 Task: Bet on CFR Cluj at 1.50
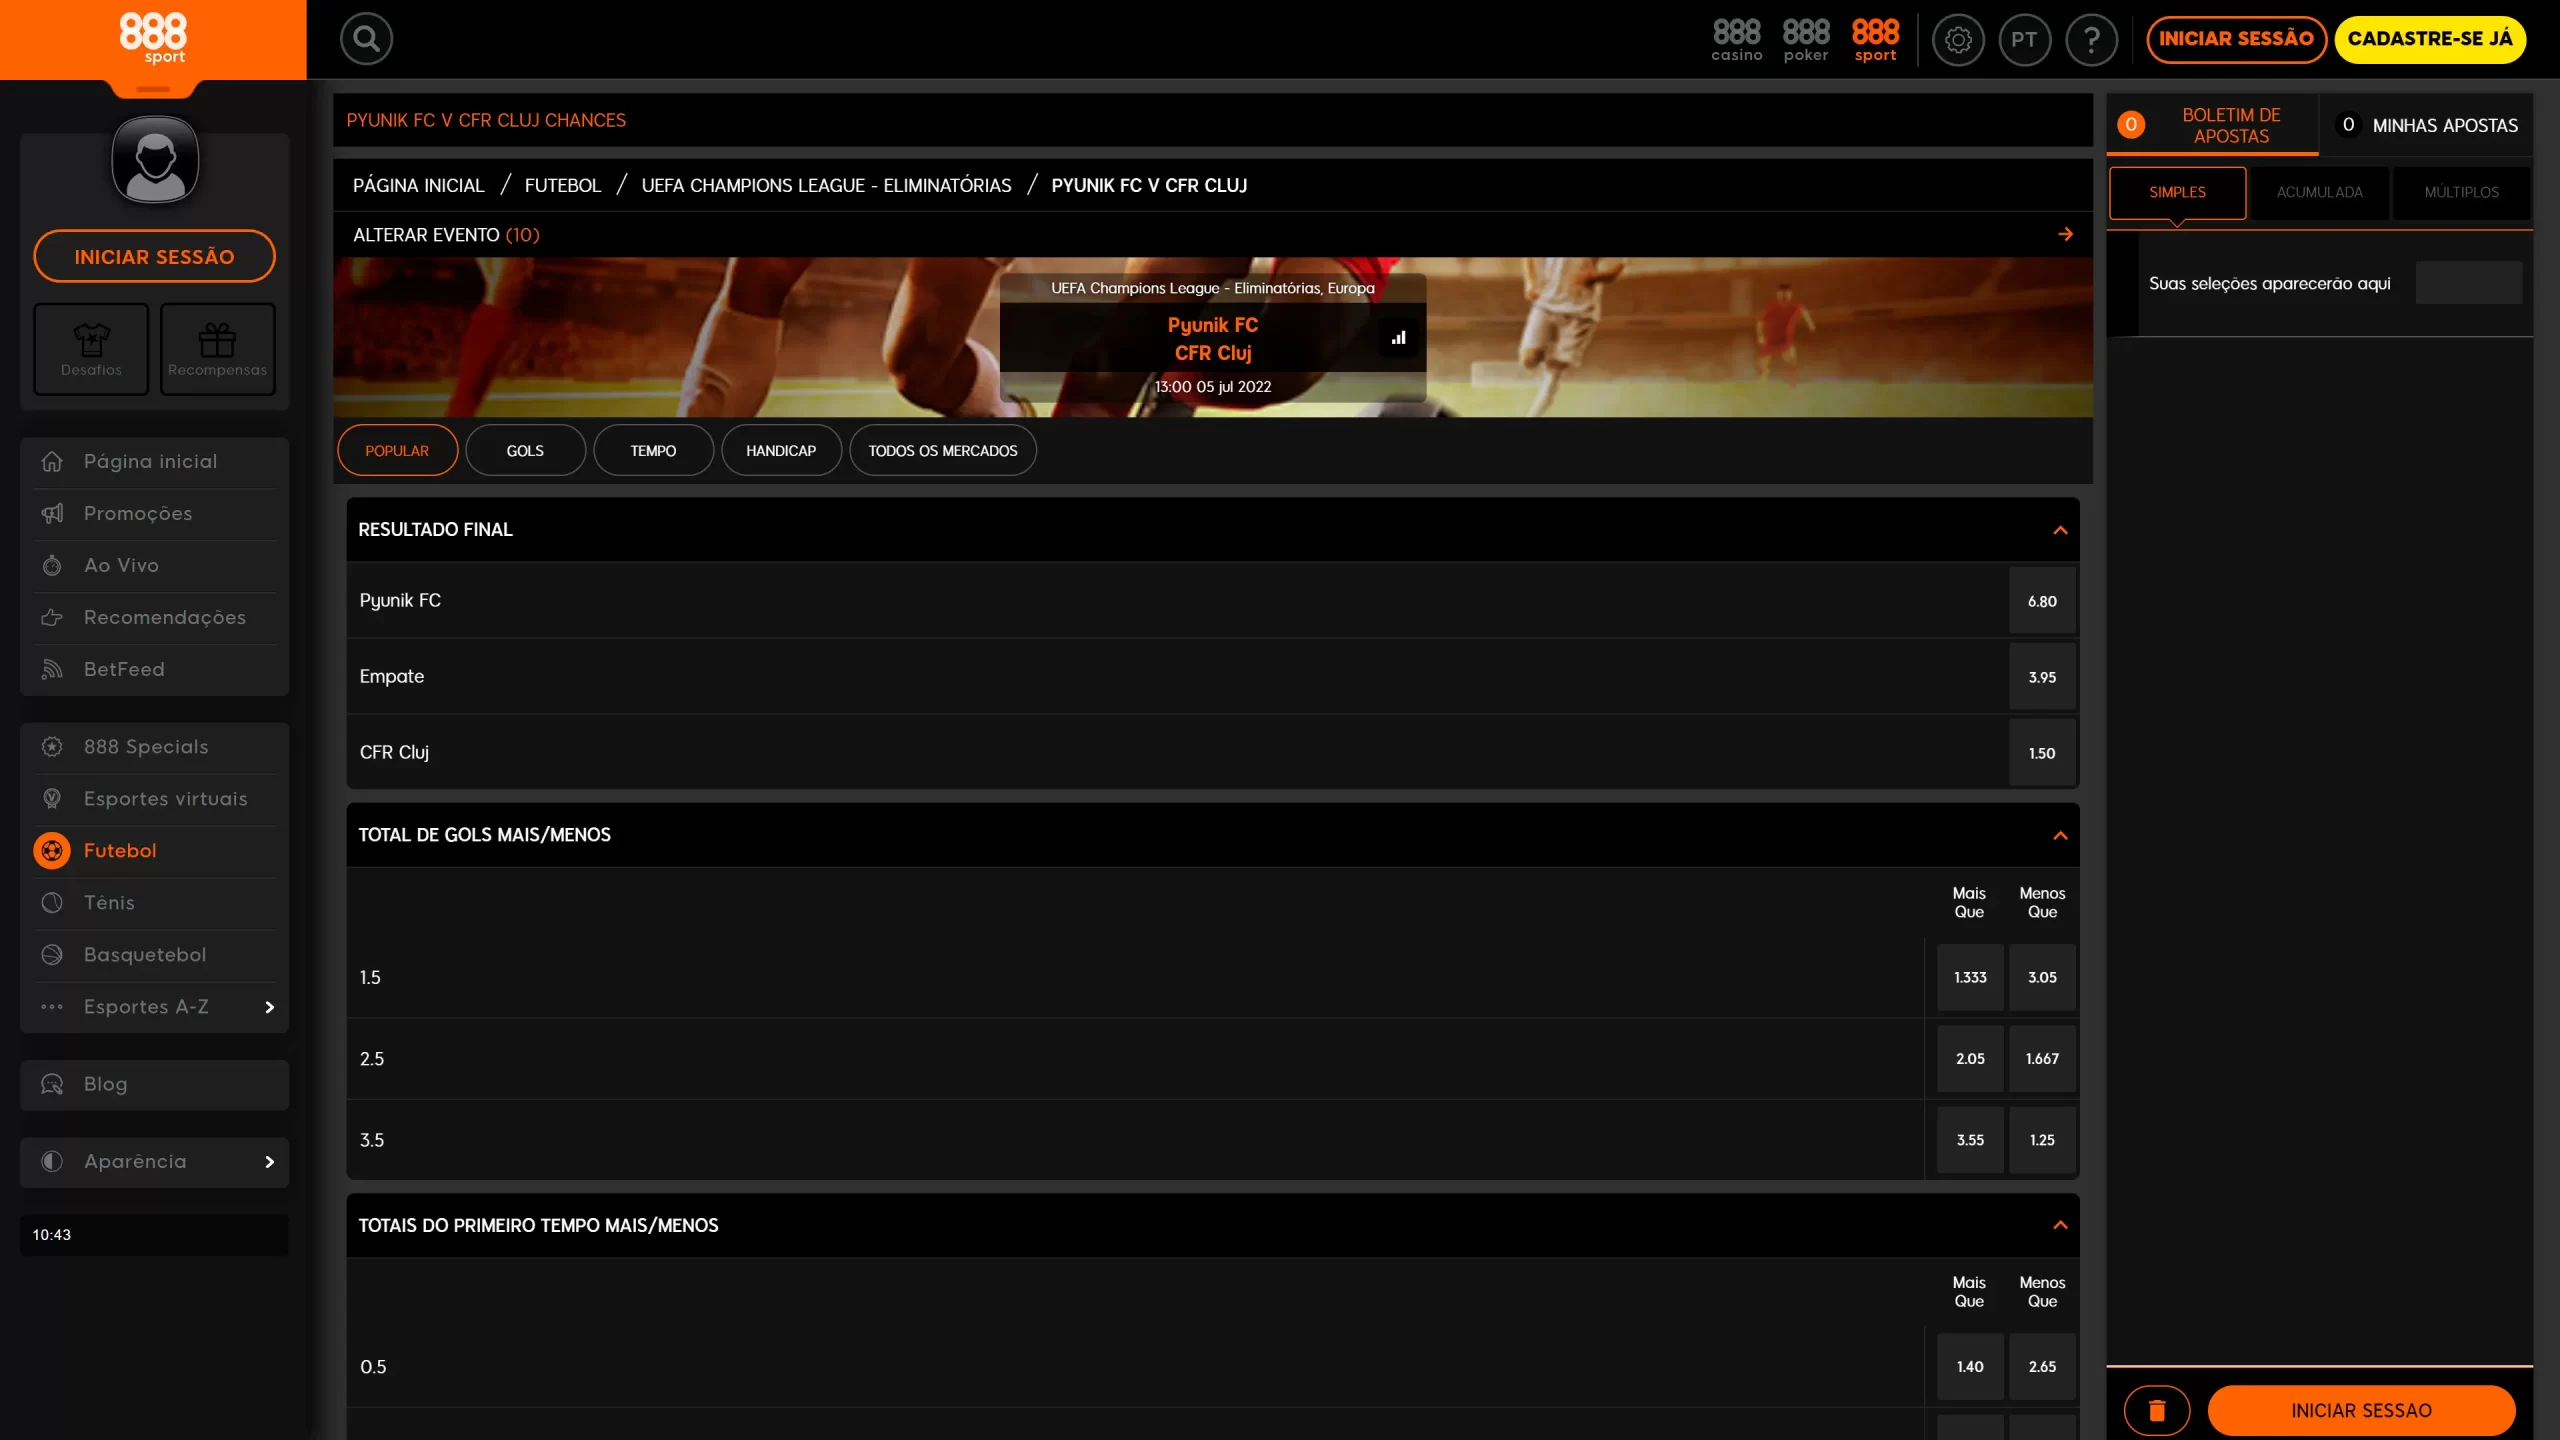(x=2042, y=753)
